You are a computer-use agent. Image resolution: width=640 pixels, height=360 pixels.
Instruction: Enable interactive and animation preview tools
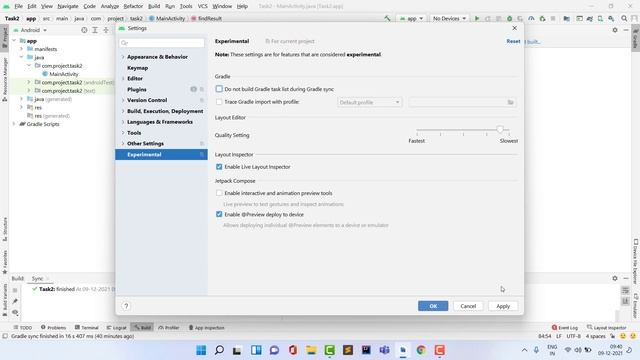[219, 193]
